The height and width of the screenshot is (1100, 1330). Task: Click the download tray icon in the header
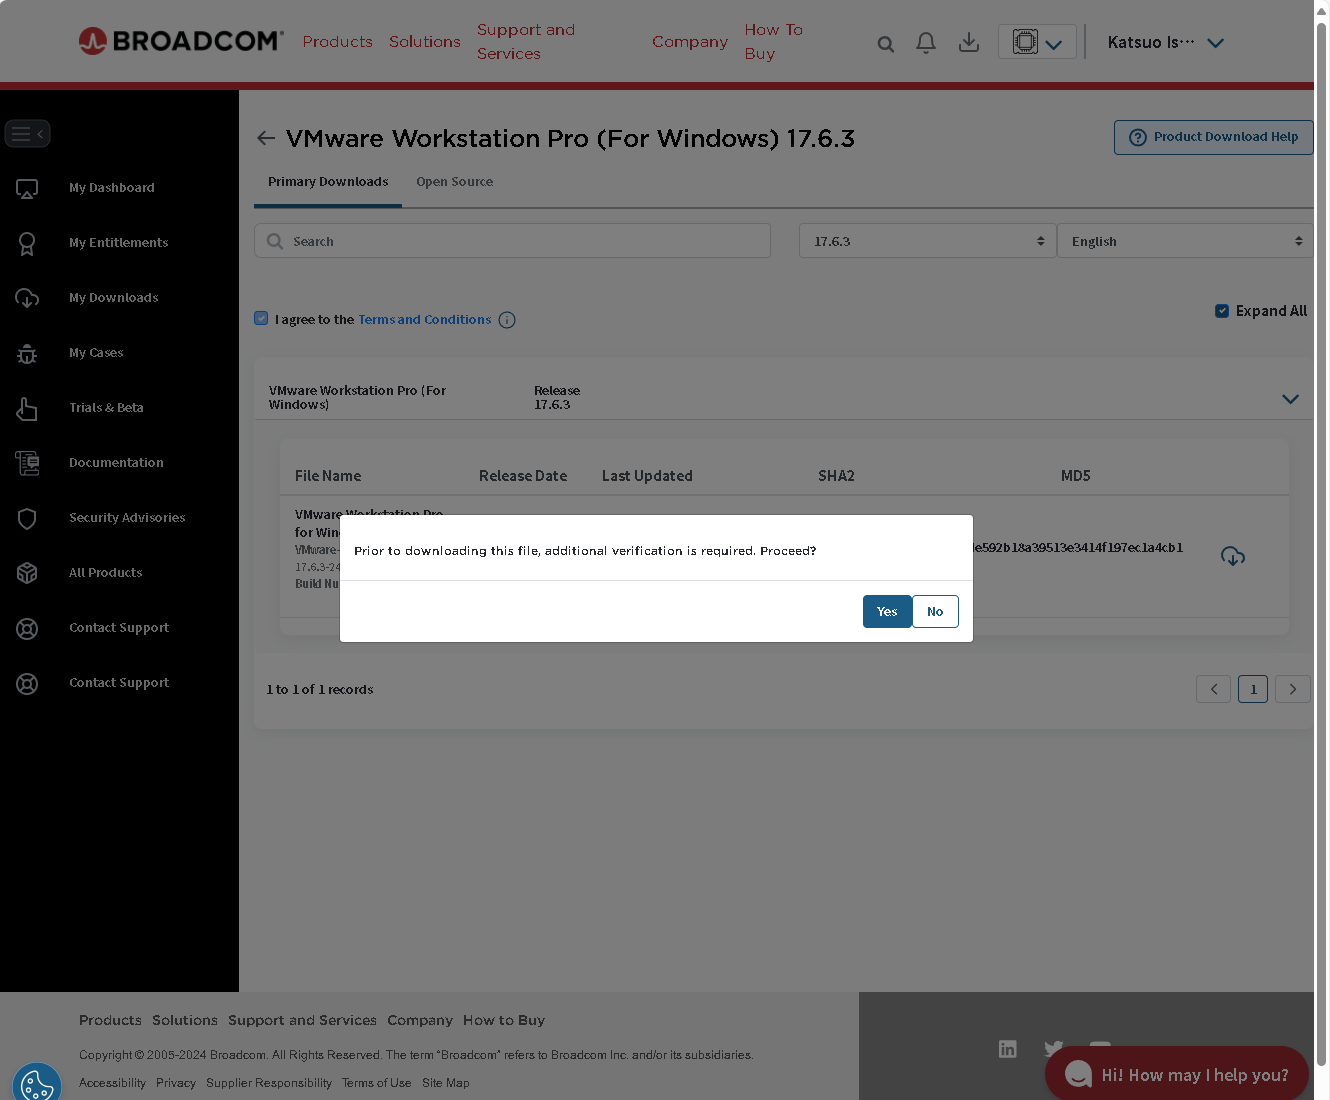(969, 42)
